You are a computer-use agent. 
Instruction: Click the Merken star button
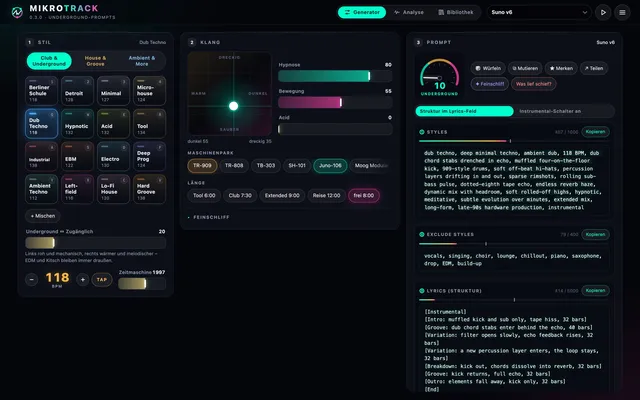561,68
